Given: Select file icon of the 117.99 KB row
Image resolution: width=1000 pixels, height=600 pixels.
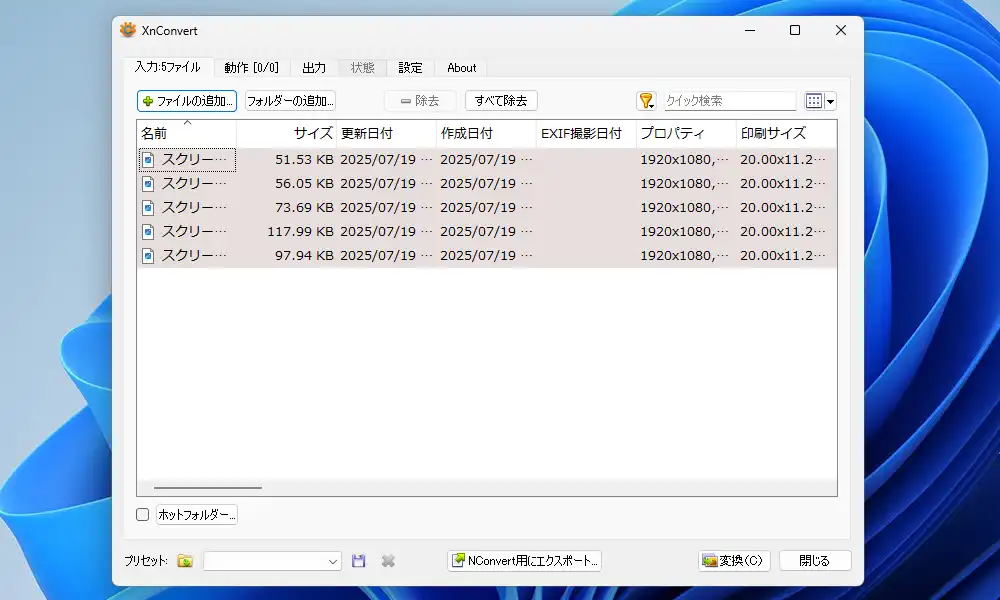Looking at the screenshot, I should click(148, 231).
